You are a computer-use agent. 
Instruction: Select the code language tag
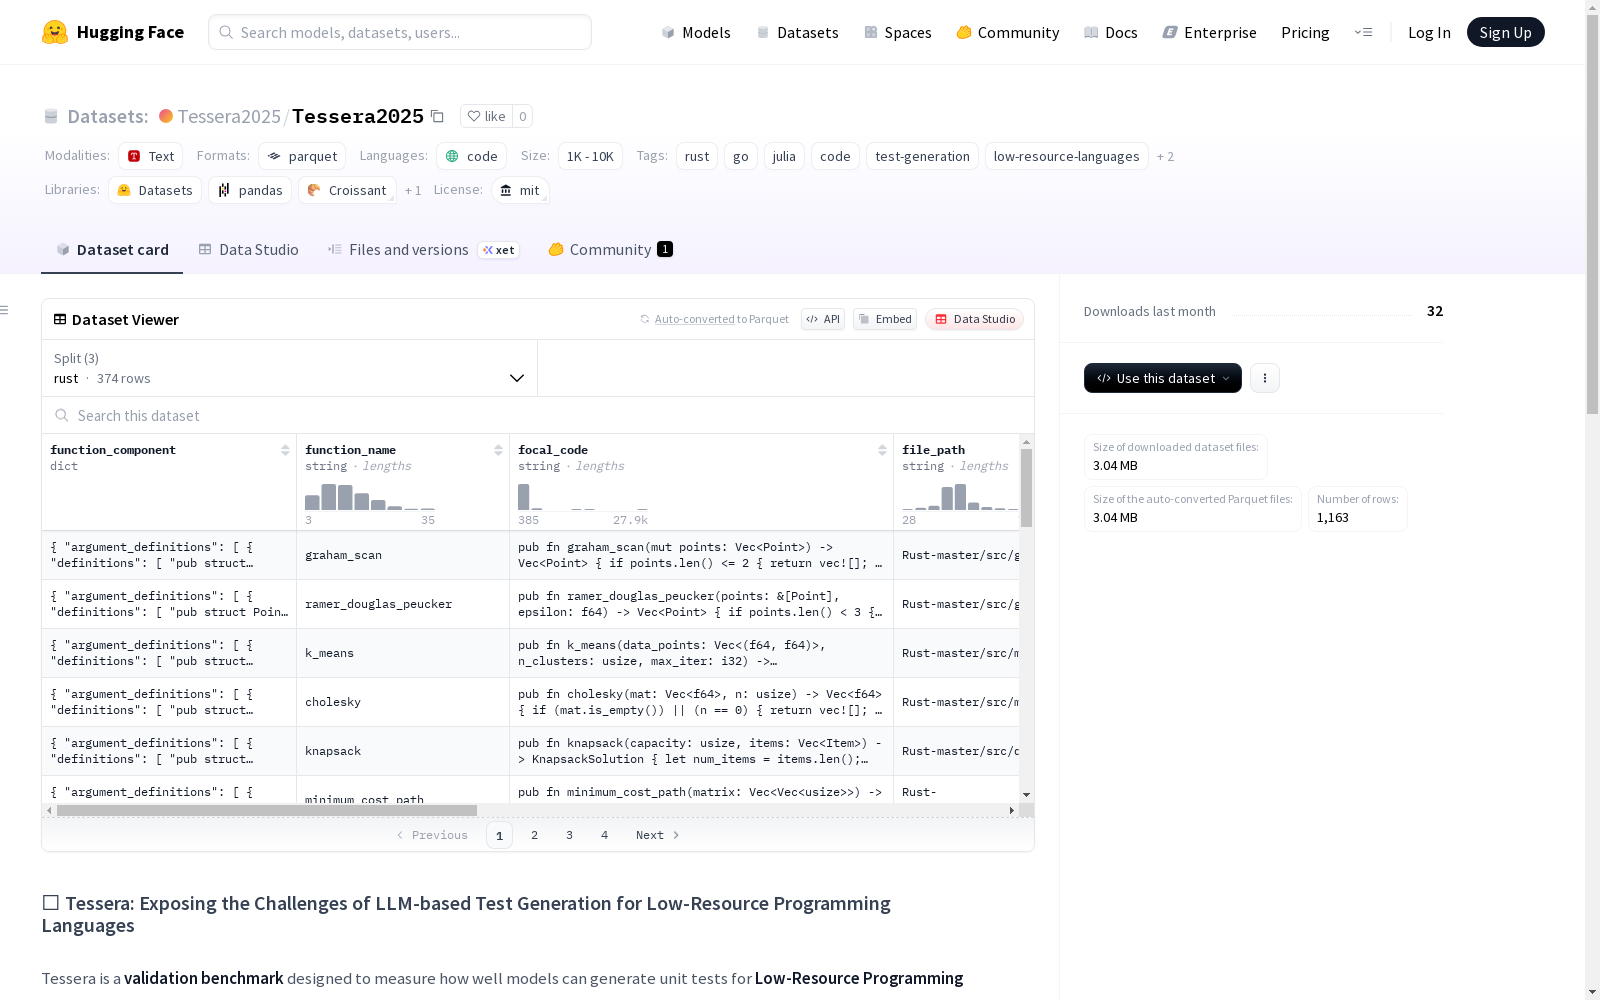pyautogui.click(x=472, y=156)
